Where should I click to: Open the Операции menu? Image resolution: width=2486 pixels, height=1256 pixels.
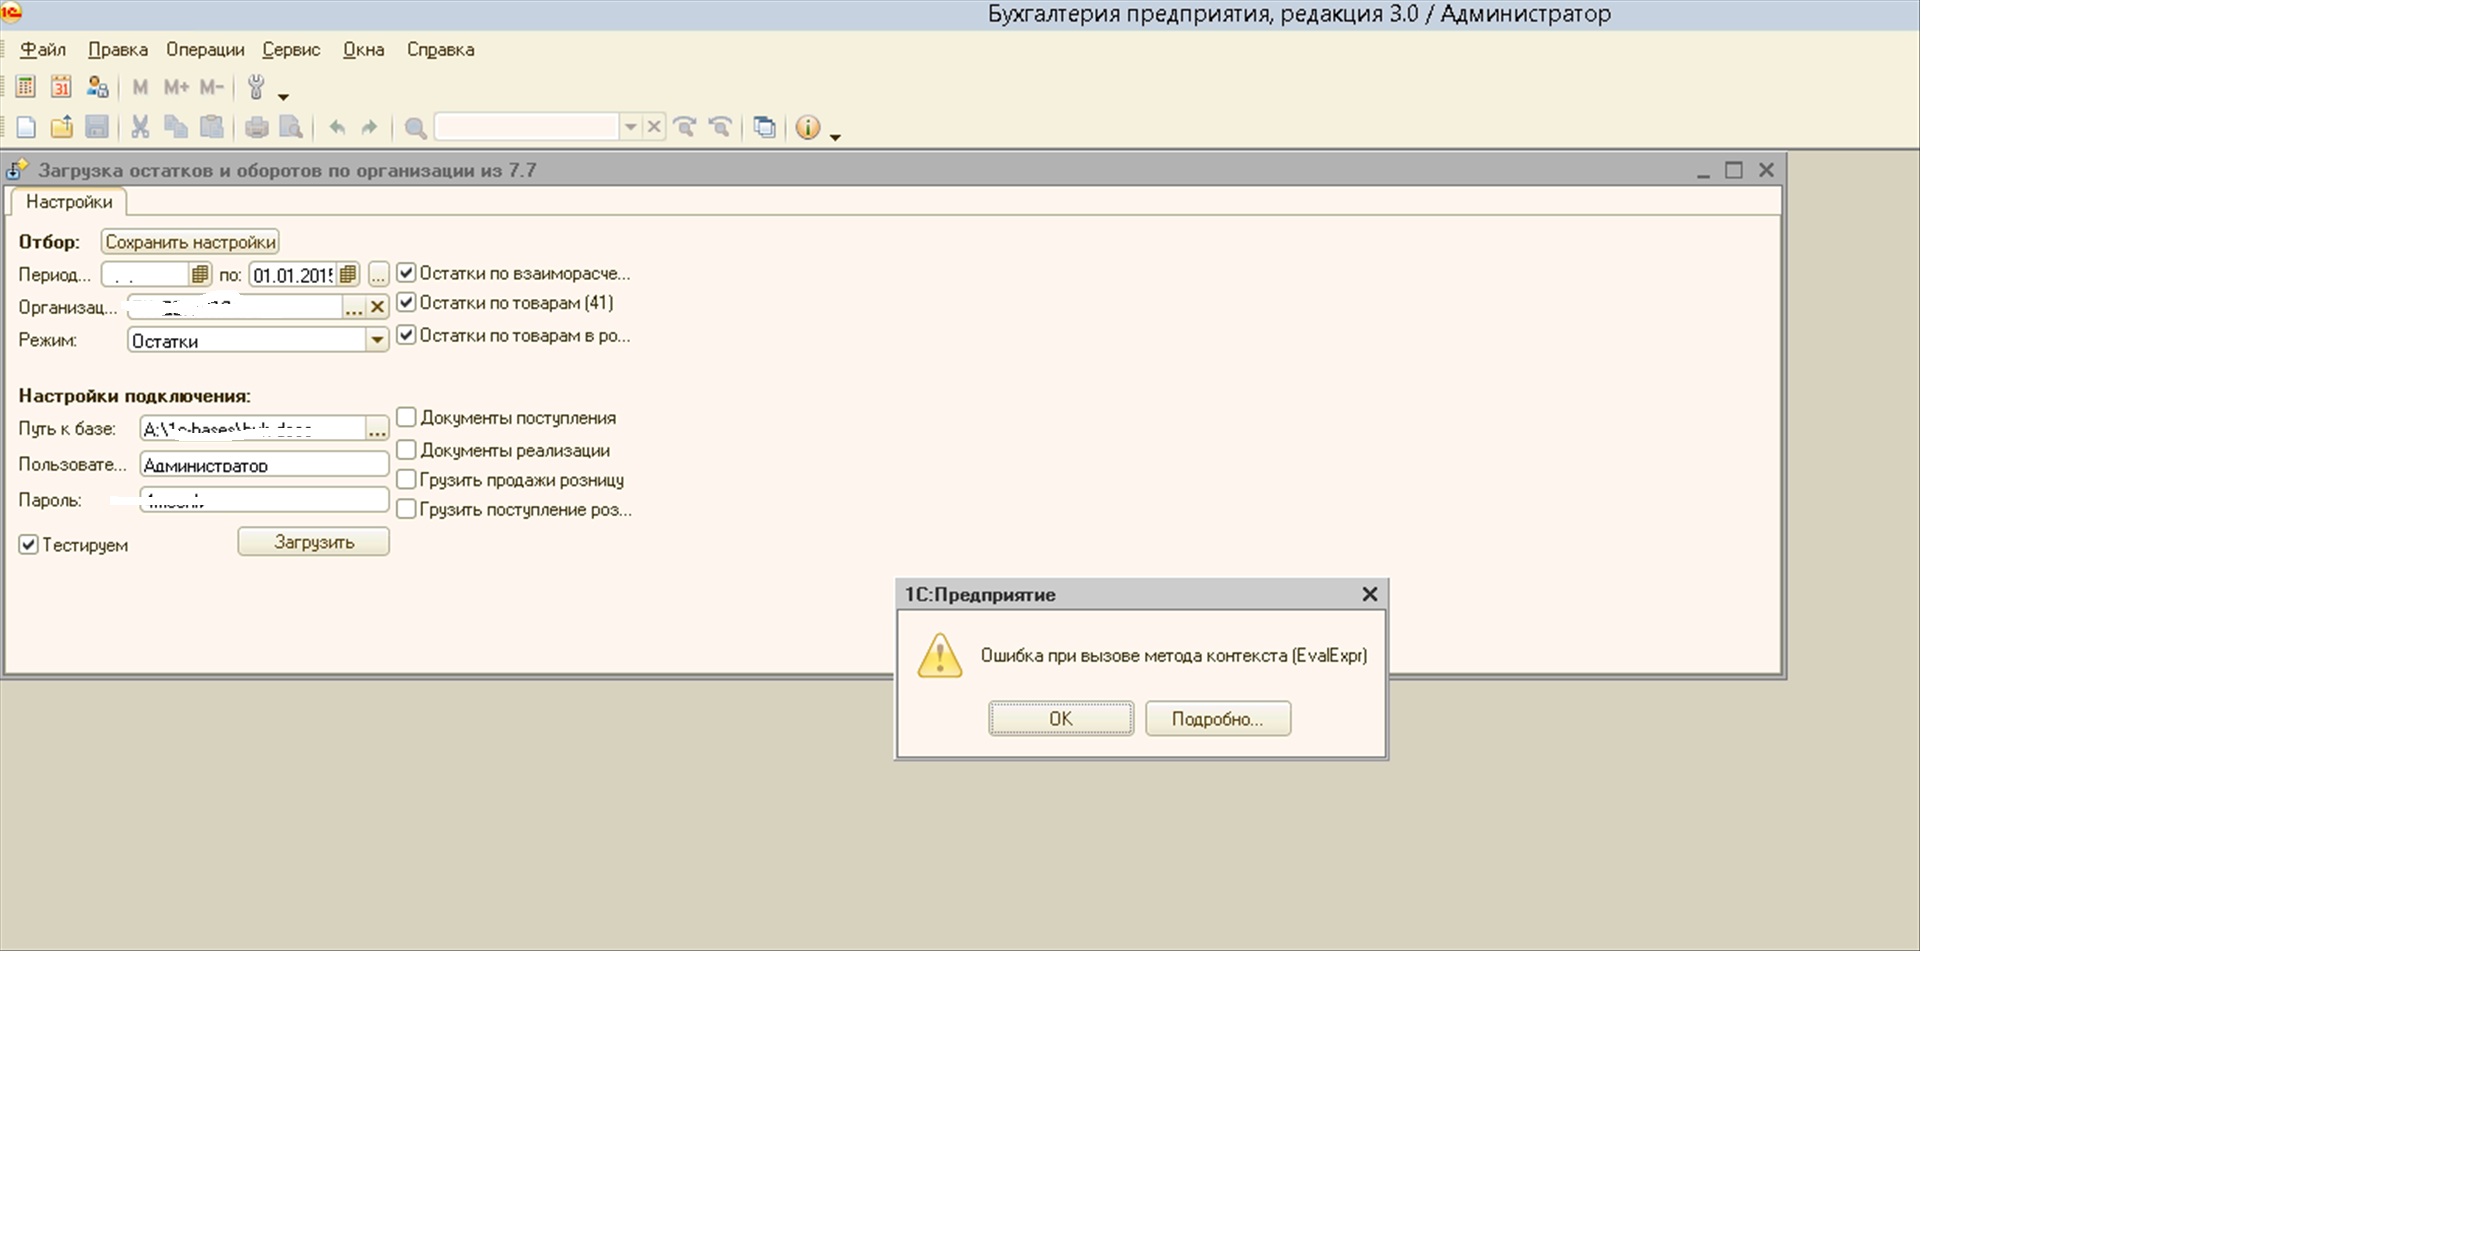coord(205,49)
